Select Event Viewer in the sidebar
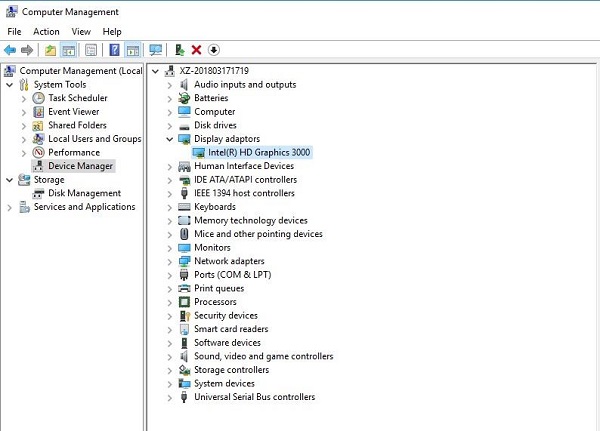This screenshot has width=600, height=431. coord(73,112)
